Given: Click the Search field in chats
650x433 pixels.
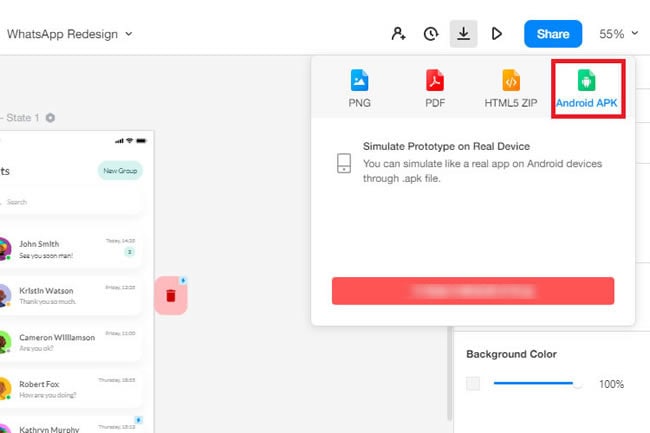Looking at the screenshot, I should click(x=71, y=202).
